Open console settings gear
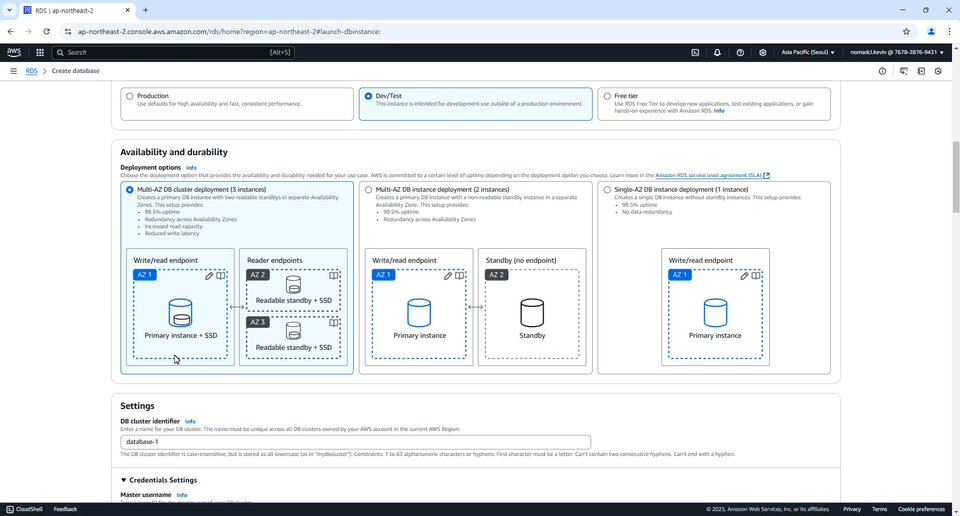Viewport: 960px width, 516px height. 762,53
